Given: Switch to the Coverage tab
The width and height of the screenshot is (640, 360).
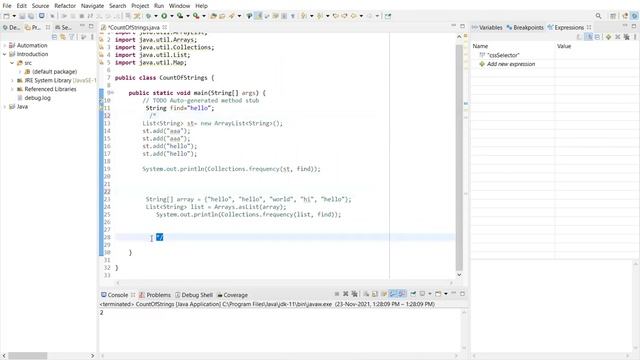Looking at the screenshot, I should (232, 295).
